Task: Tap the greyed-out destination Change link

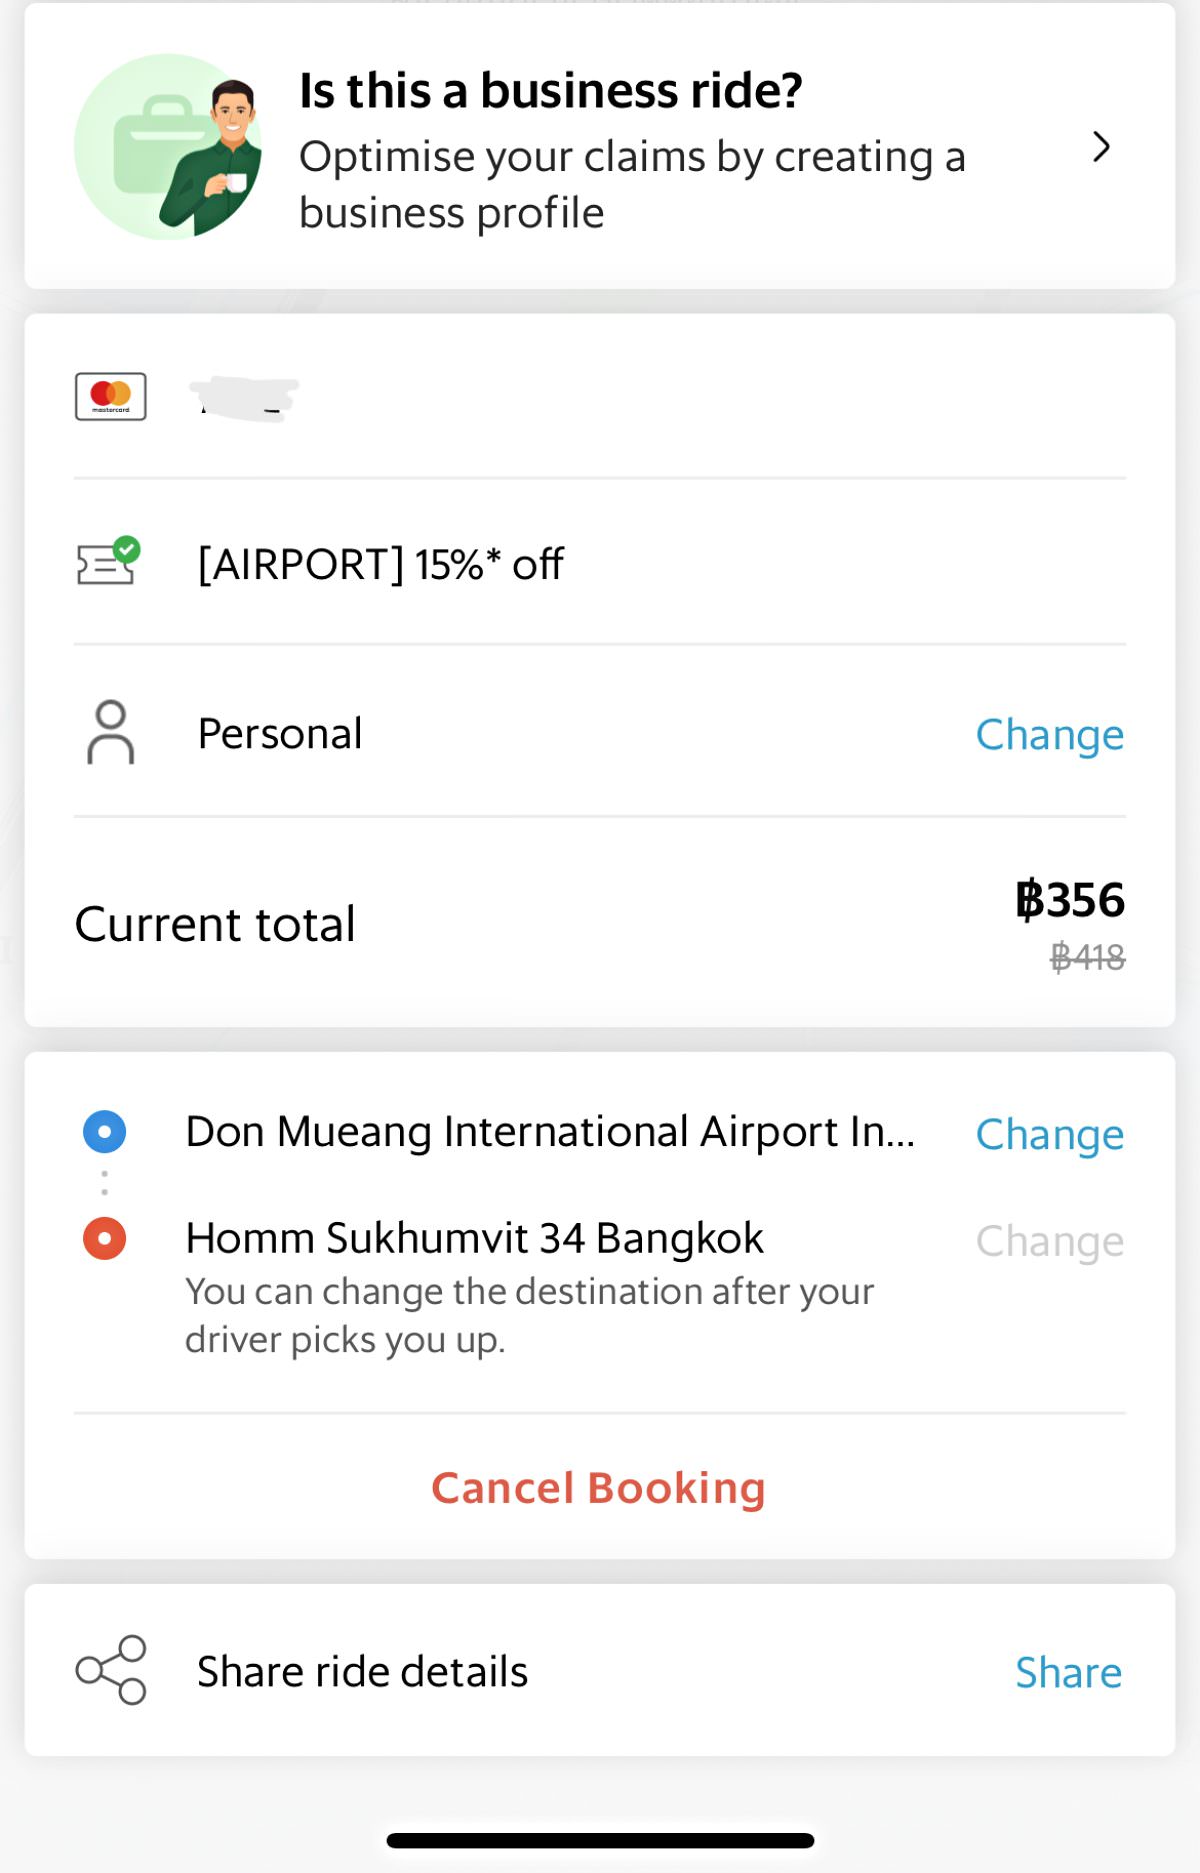Action: coord(1050,1241)
